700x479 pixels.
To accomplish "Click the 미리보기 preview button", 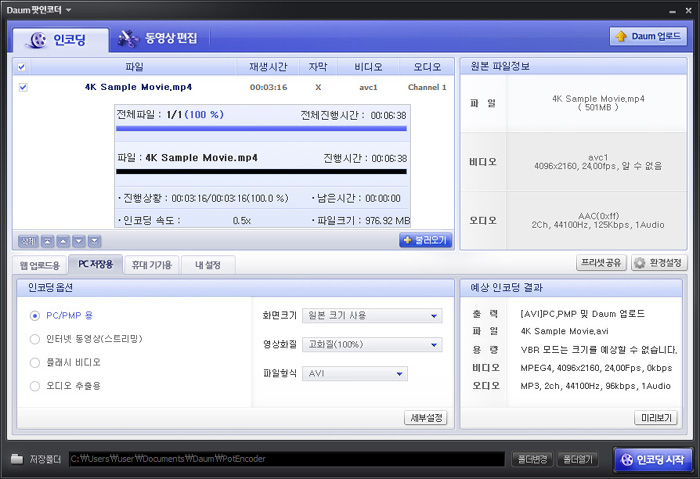I will (x=656, y=418).
